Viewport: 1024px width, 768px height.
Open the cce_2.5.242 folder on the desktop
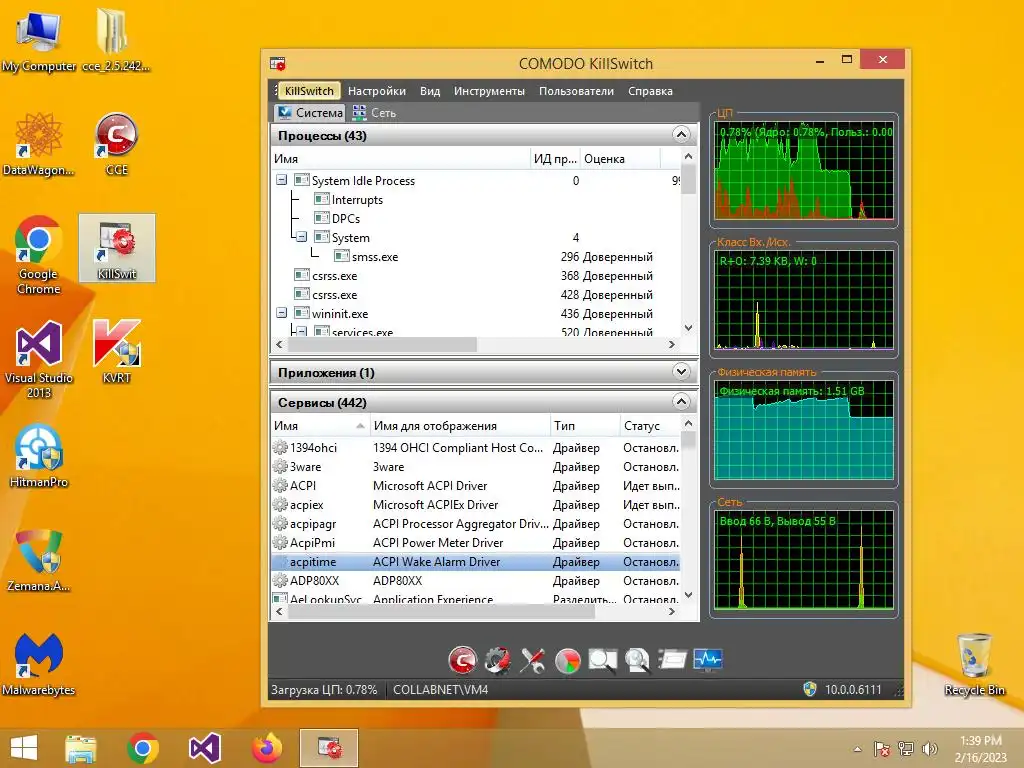116,39
